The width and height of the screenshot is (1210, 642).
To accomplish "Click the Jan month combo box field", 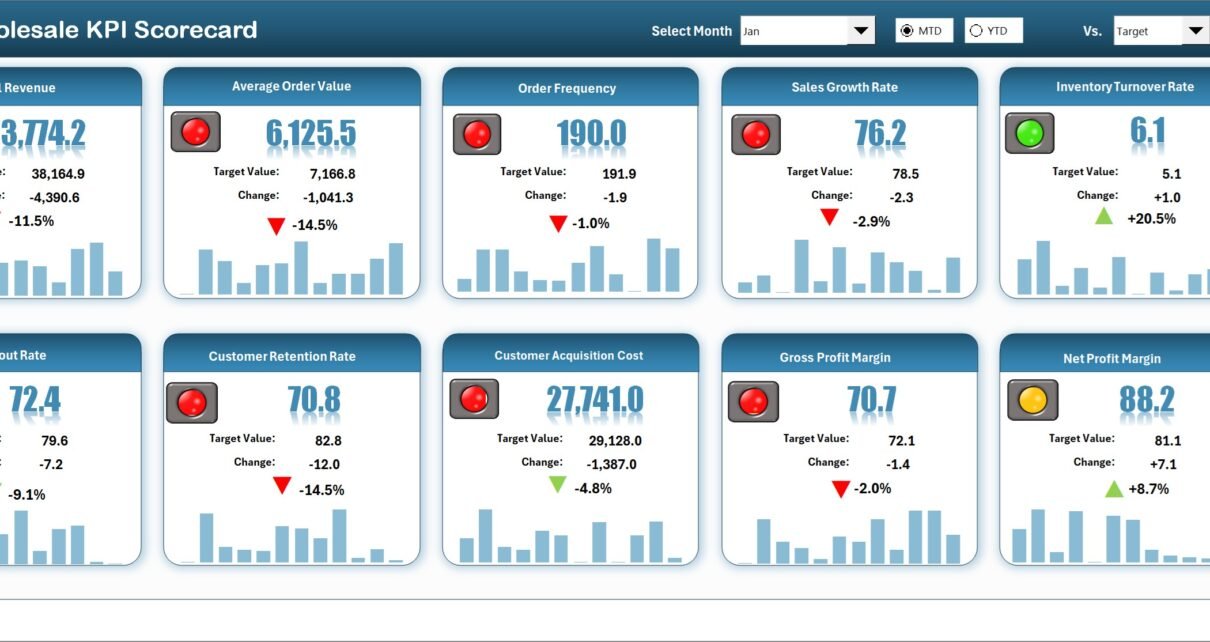I will [x=794, y=31].
